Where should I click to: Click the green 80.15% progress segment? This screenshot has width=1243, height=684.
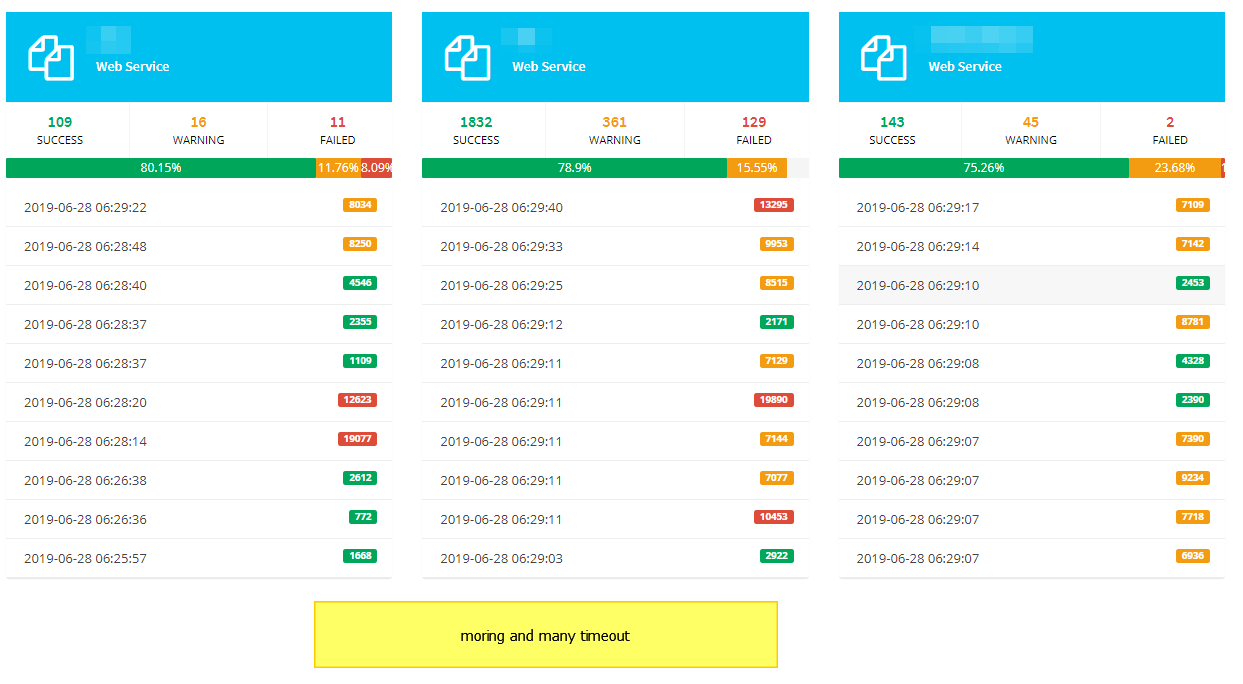pos(160,168)
